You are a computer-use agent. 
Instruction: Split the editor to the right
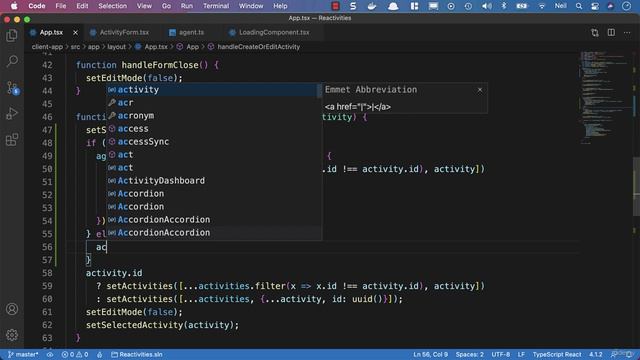click(611, 33)
